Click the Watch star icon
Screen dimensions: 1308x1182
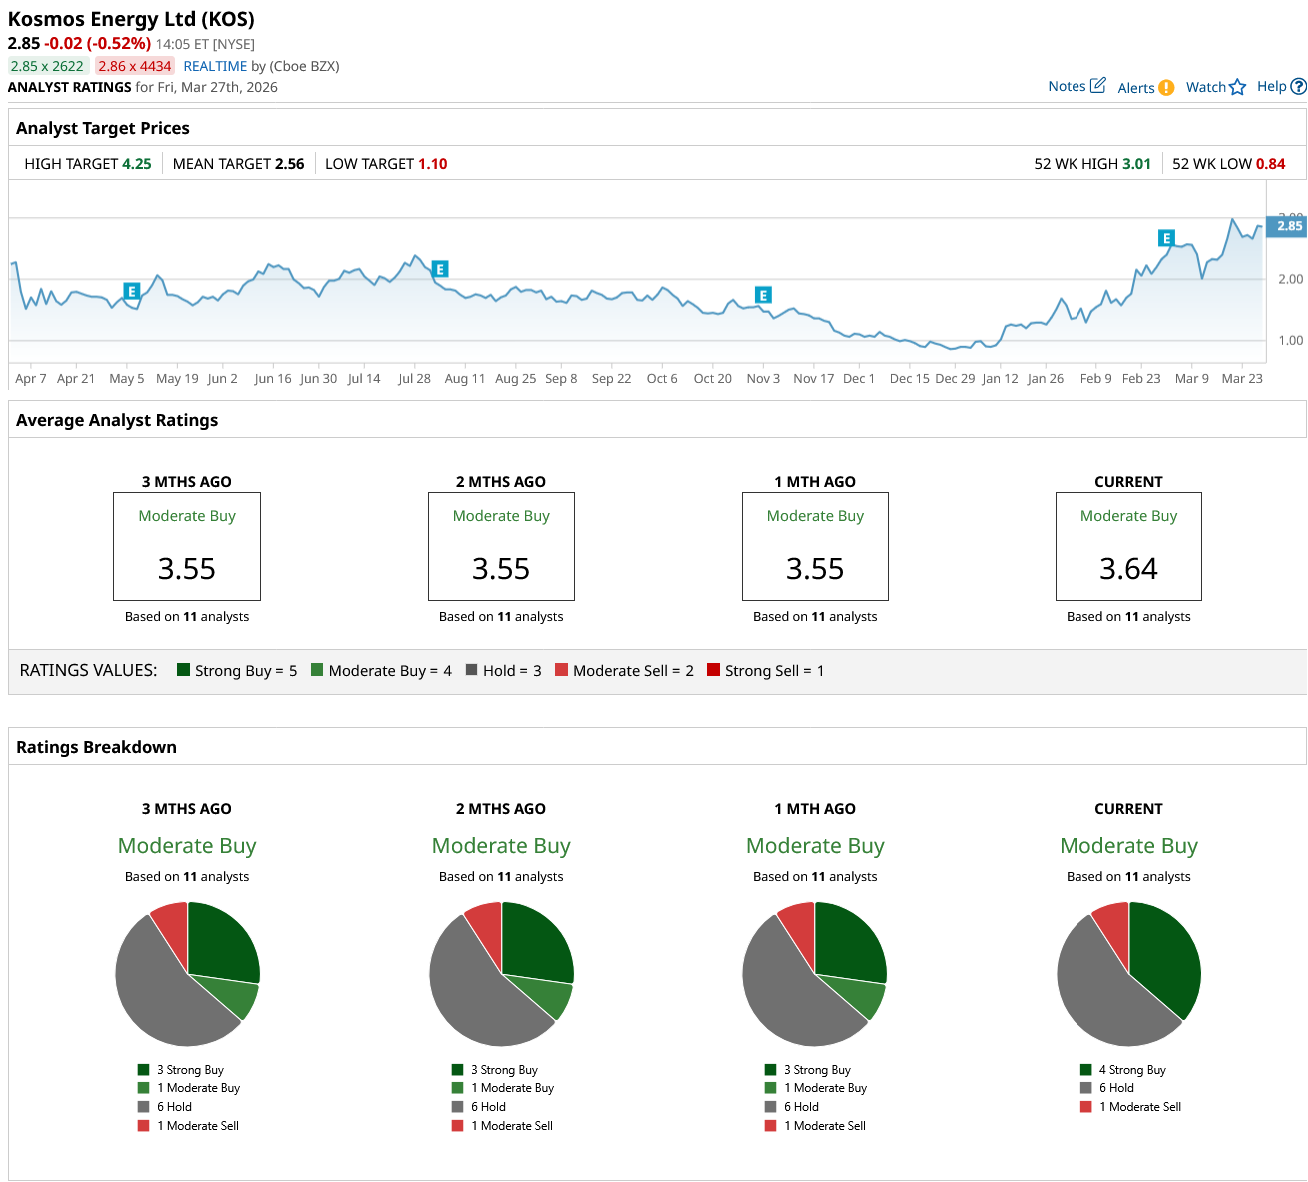1237,87
